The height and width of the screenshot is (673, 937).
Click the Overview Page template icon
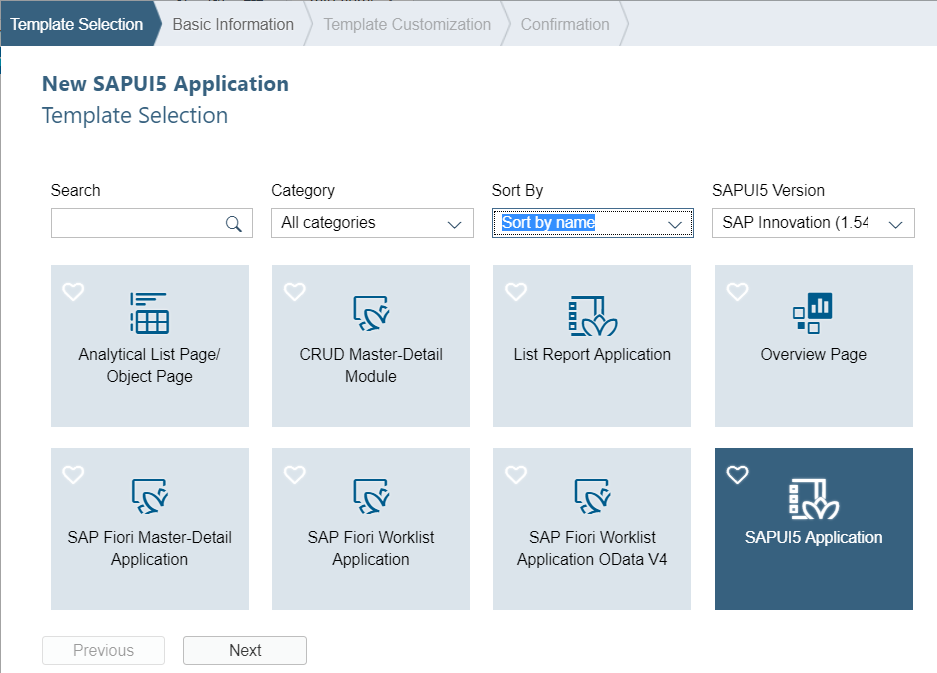pos(813,313)
